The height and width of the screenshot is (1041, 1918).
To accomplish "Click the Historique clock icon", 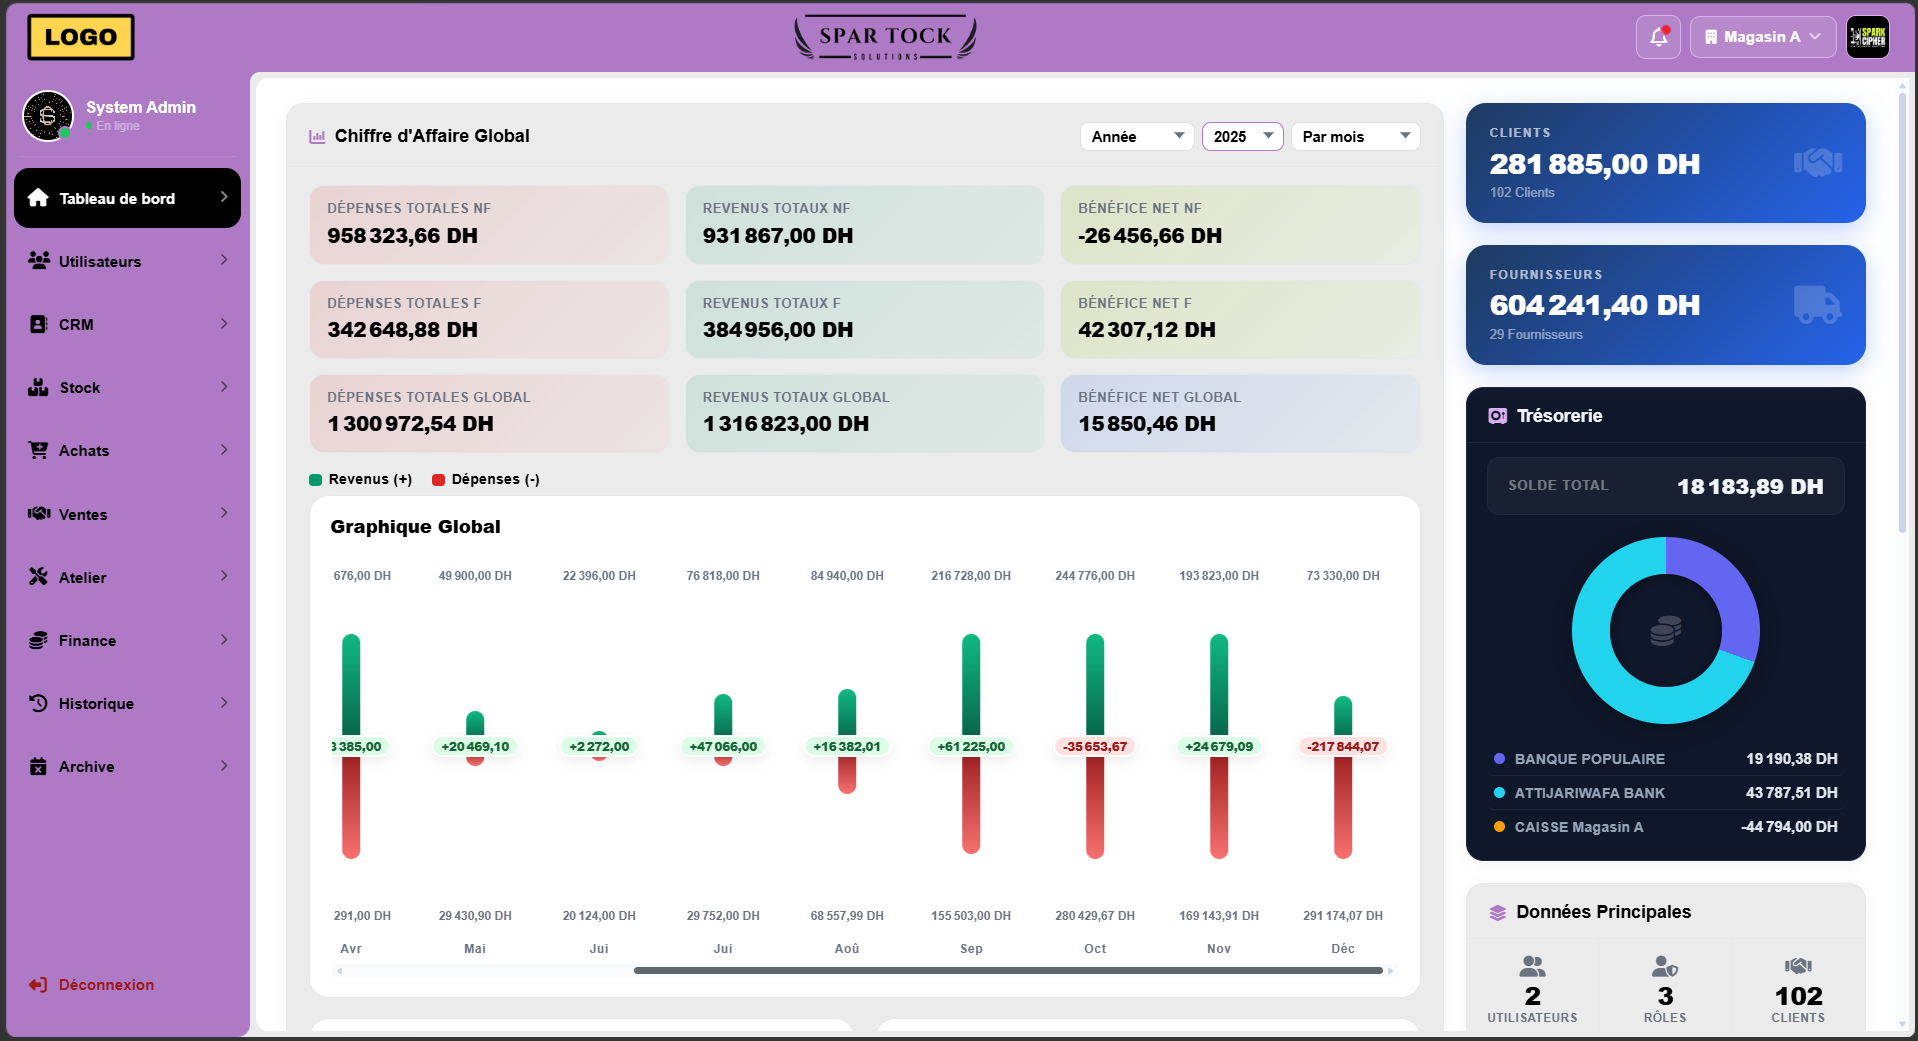I will [38, 703].
